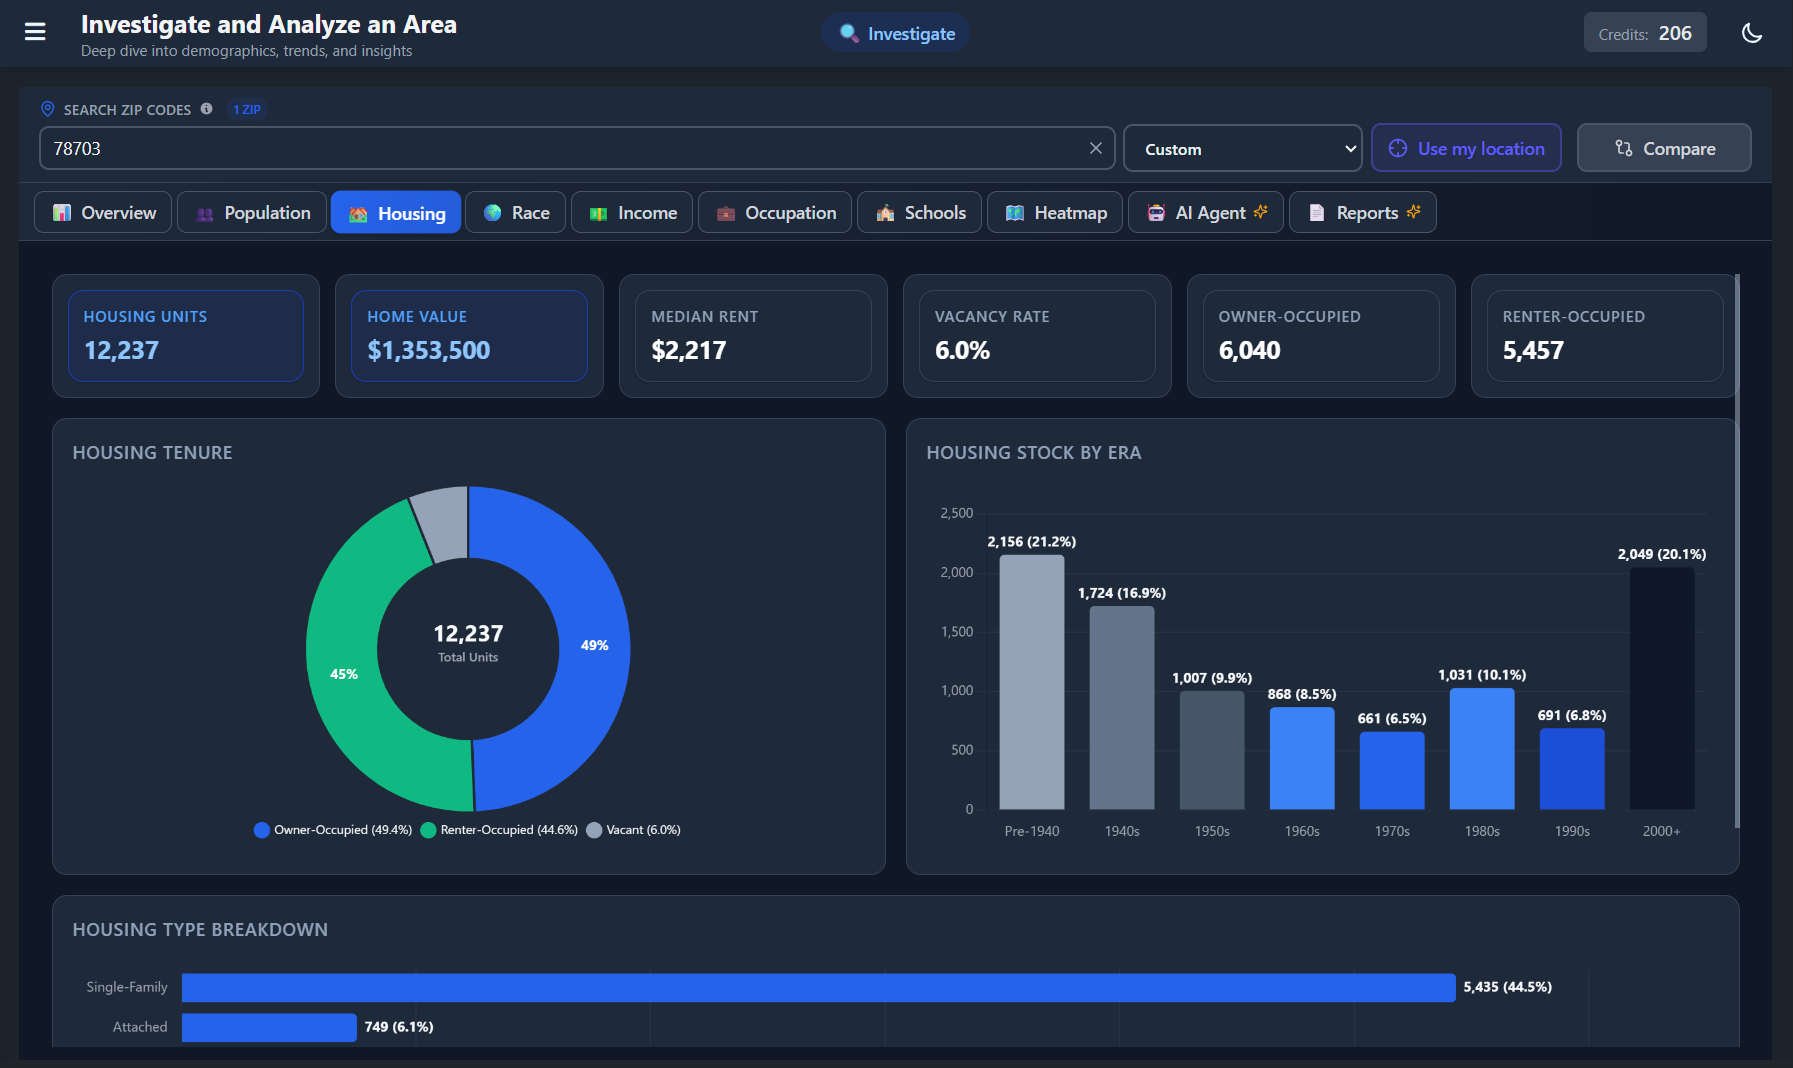This screenshot has height=1068, width=1793.
Task: Click the Pre-1940 bar in chart
Action: tap(1031, 682)
